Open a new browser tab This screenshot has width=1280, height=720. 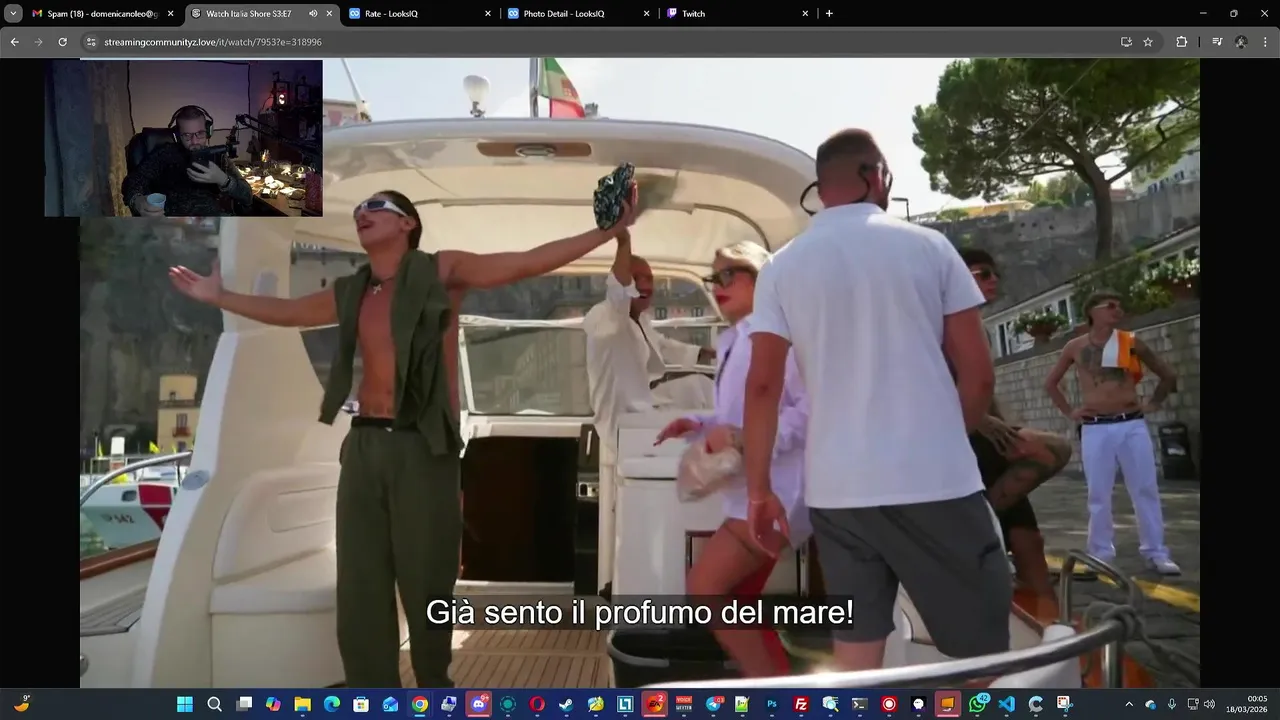coord(829,14)
